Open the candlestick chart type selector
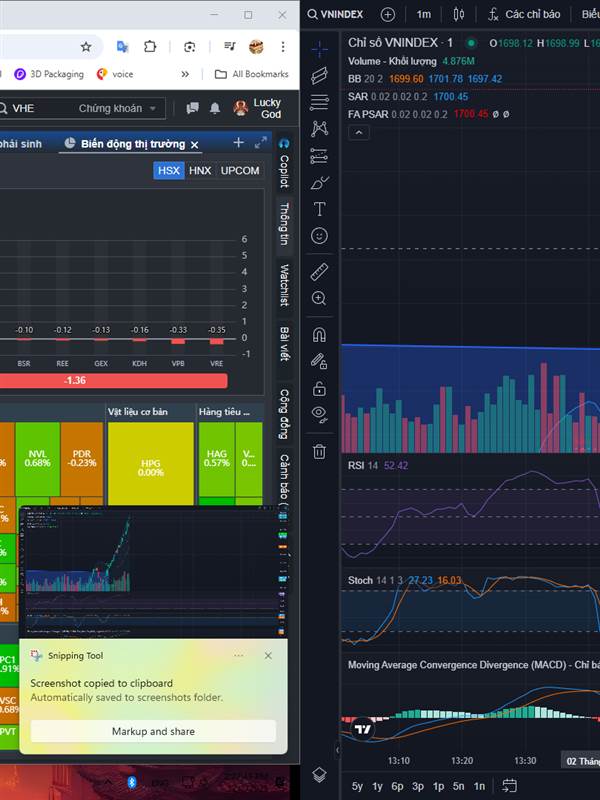The height and width of the screenshot is (800, 600). (459, 14)
